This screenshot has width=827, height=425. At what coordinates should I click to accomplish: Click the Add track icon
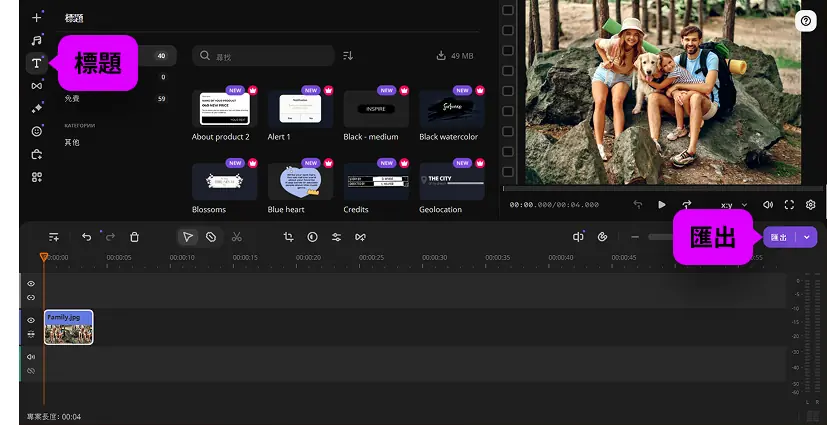tap(54, 237)
